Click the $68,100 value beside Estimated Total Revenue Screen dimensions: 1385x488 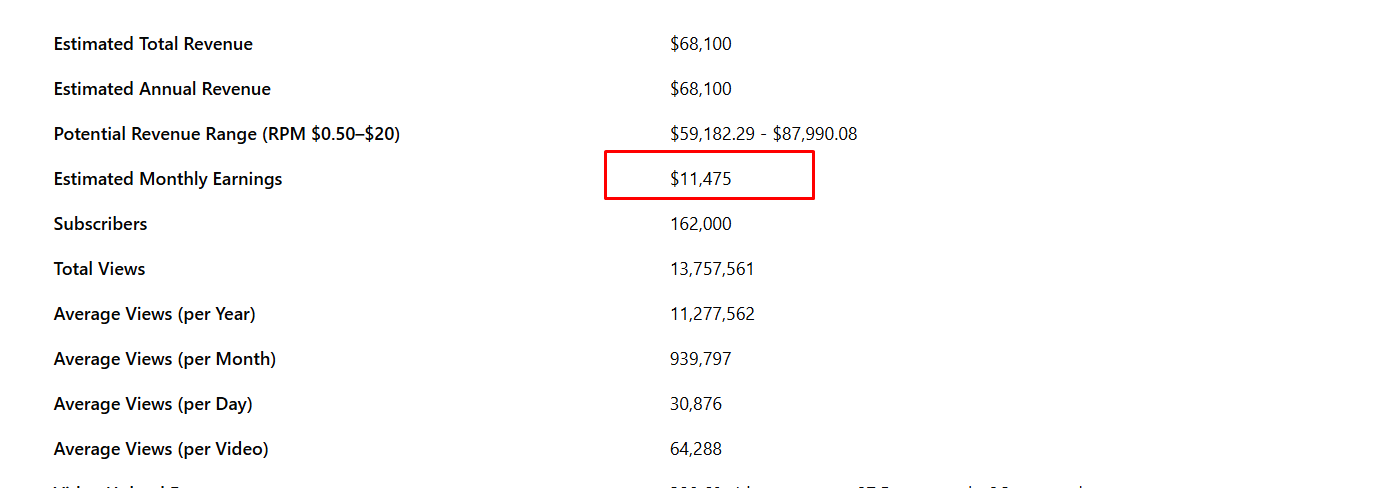700,44
